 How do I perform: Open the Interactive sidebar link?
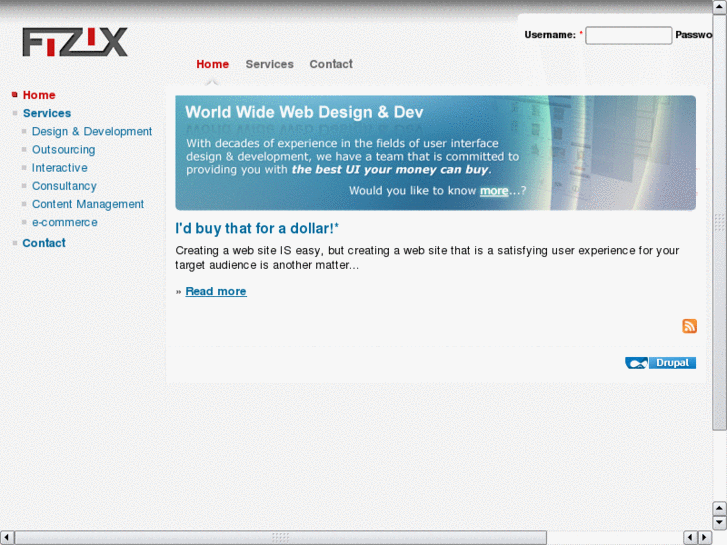59,168
